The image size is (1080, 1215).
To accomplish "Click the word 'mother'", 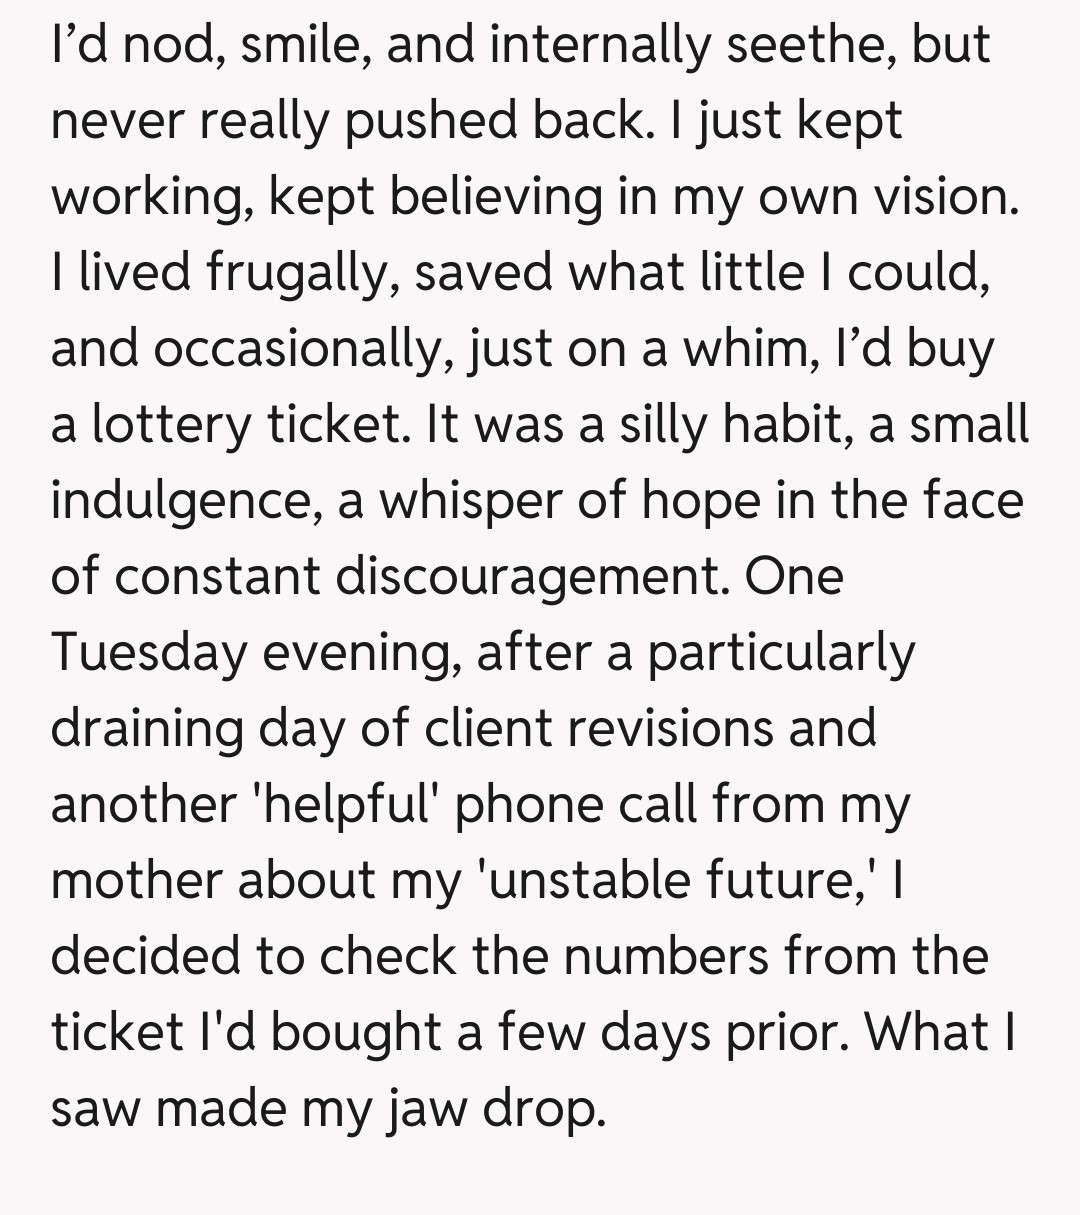I will point(136,880).
